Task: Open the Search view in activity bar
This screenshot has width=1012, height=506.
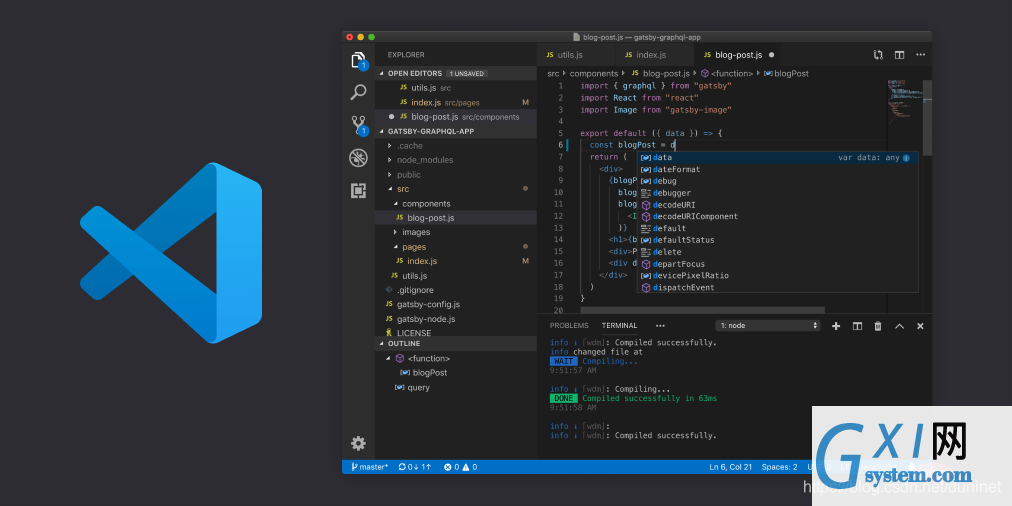Action: point(358,92)
